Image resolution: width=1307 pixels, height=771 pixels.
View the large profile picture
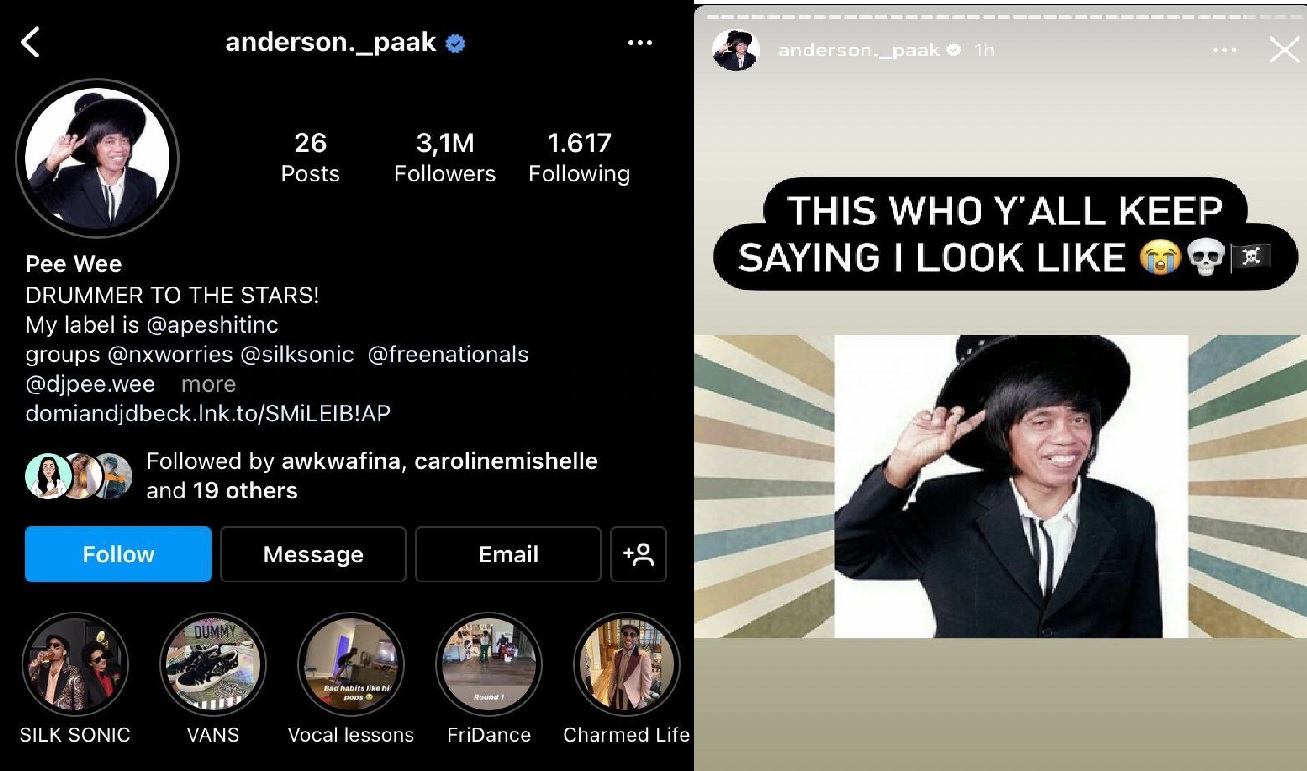(98, 160)
